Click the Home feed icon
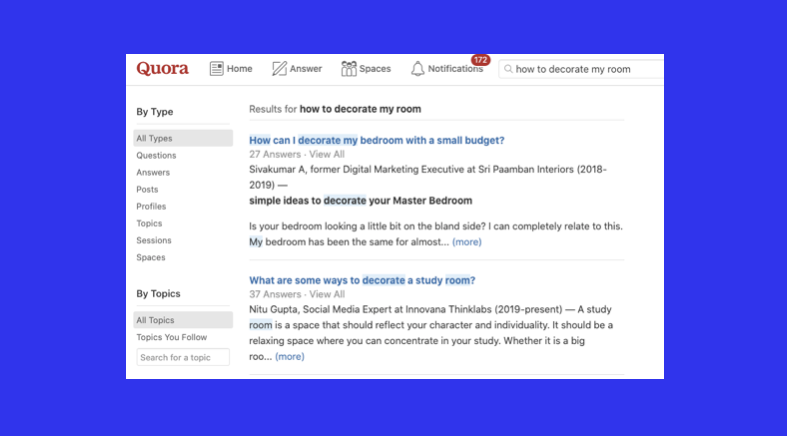The image size is (787, 436). point(216,69)
